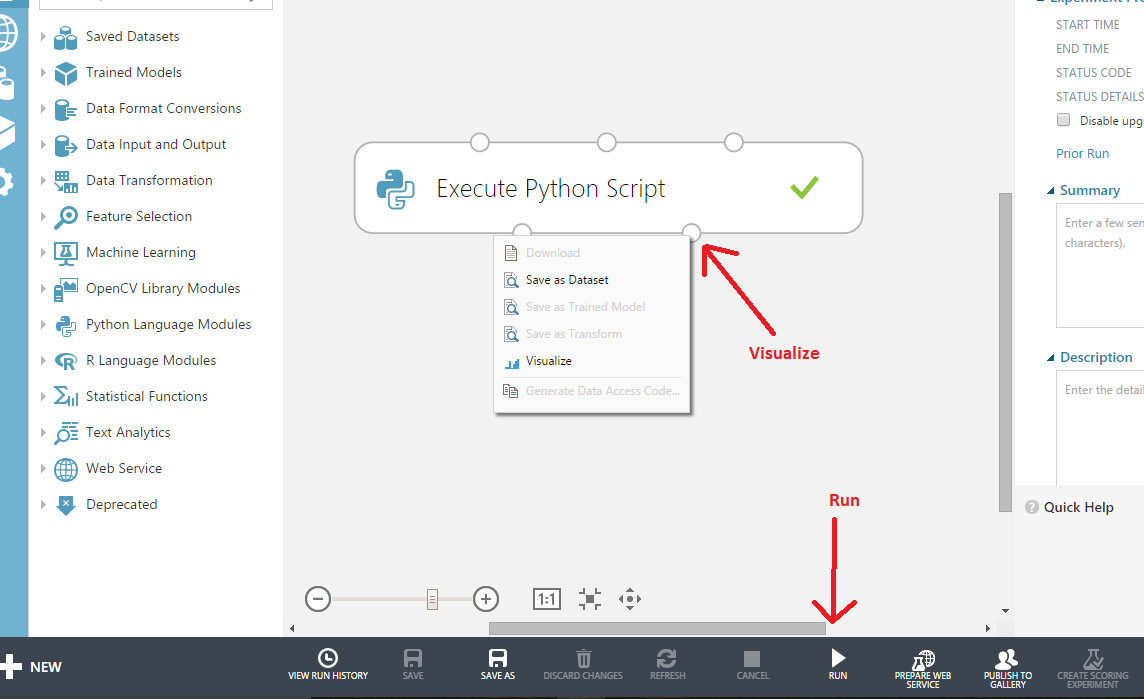The width and height of the screenshot is (1144, 699).
Task: Click Publish to Gallery
Action: 1008,668
